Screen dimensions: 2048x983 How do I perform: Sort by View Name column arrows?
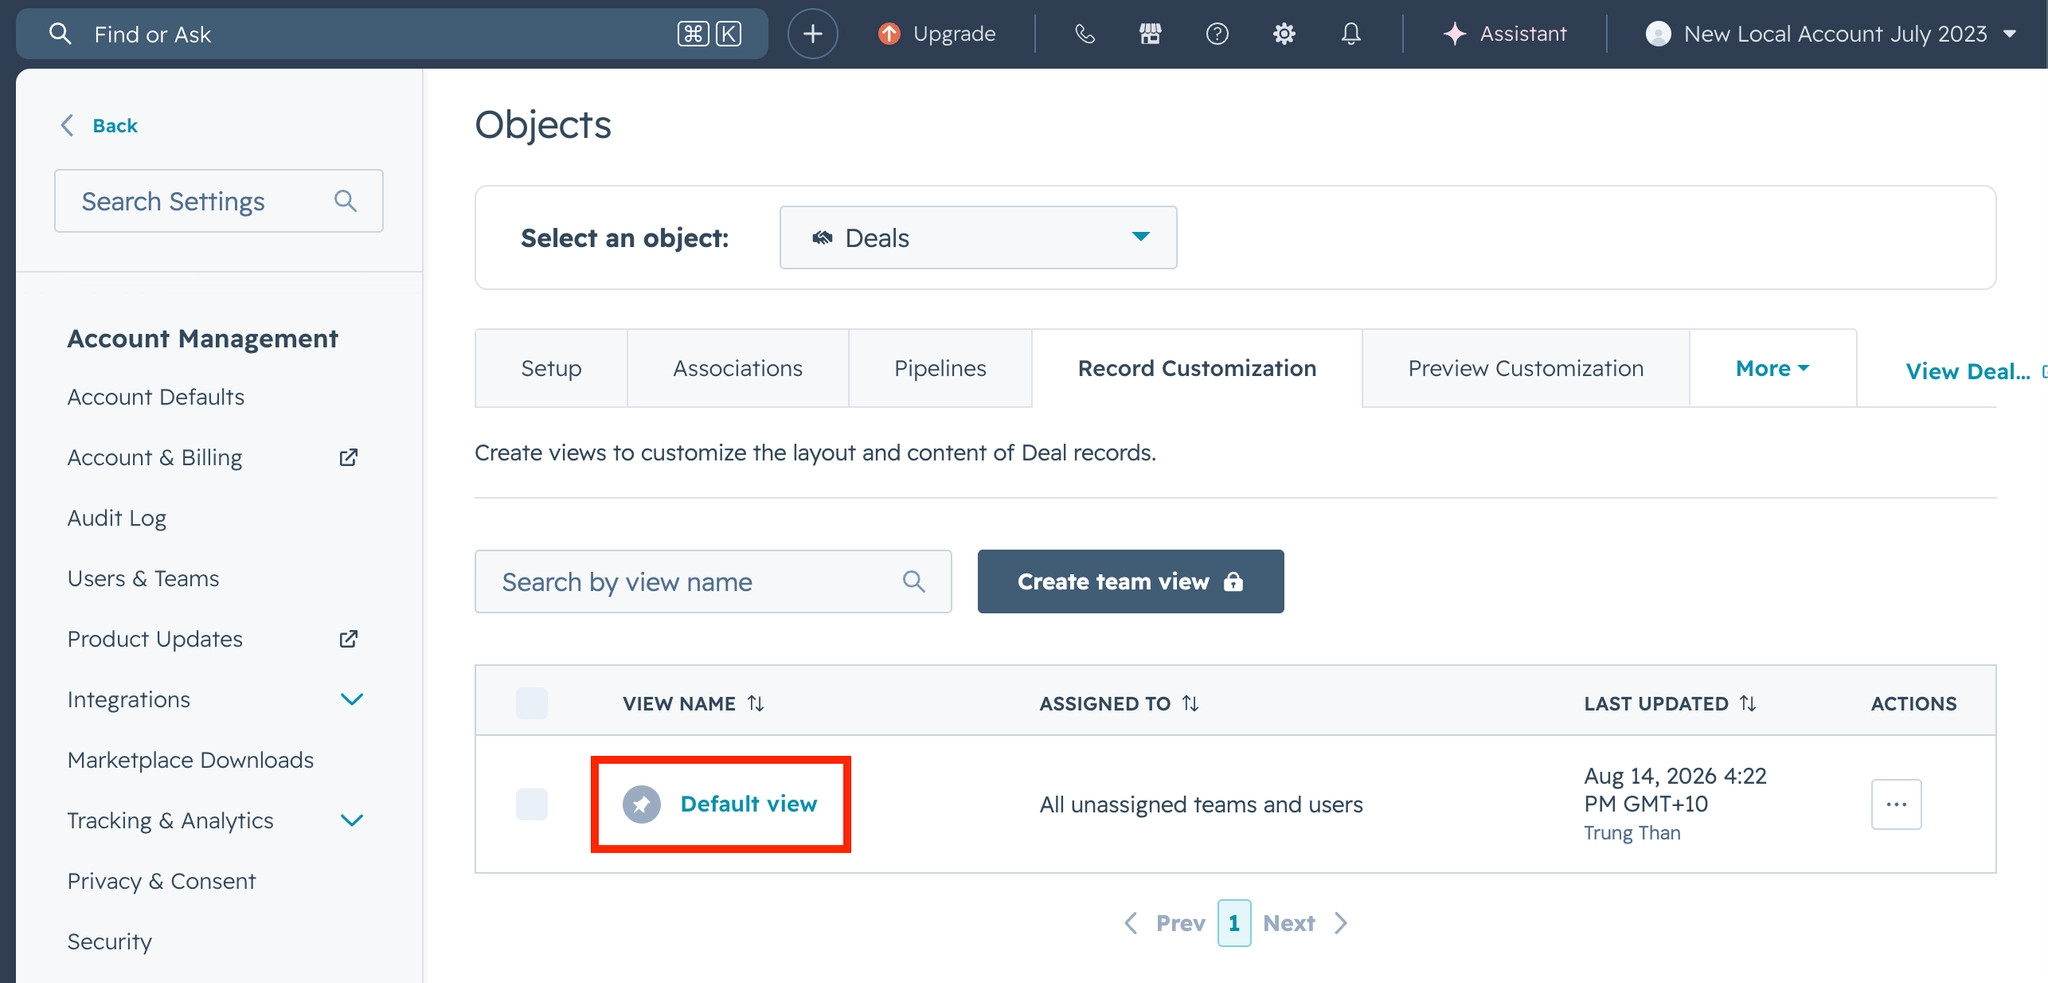[x=756, y=704]
